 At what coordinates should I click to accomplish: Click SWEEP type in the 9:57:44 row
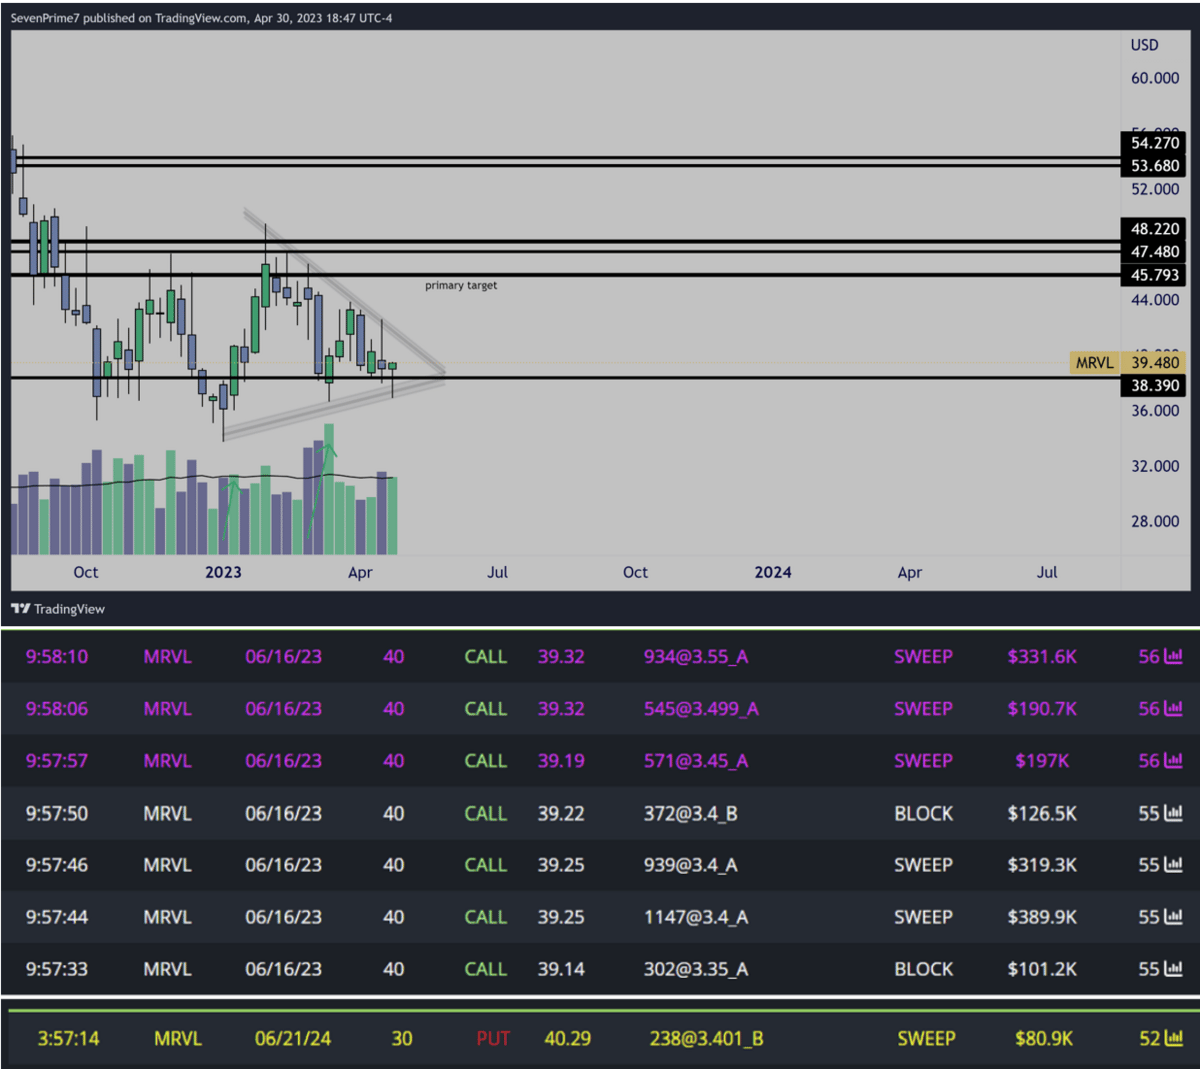(x=924, y=917)
